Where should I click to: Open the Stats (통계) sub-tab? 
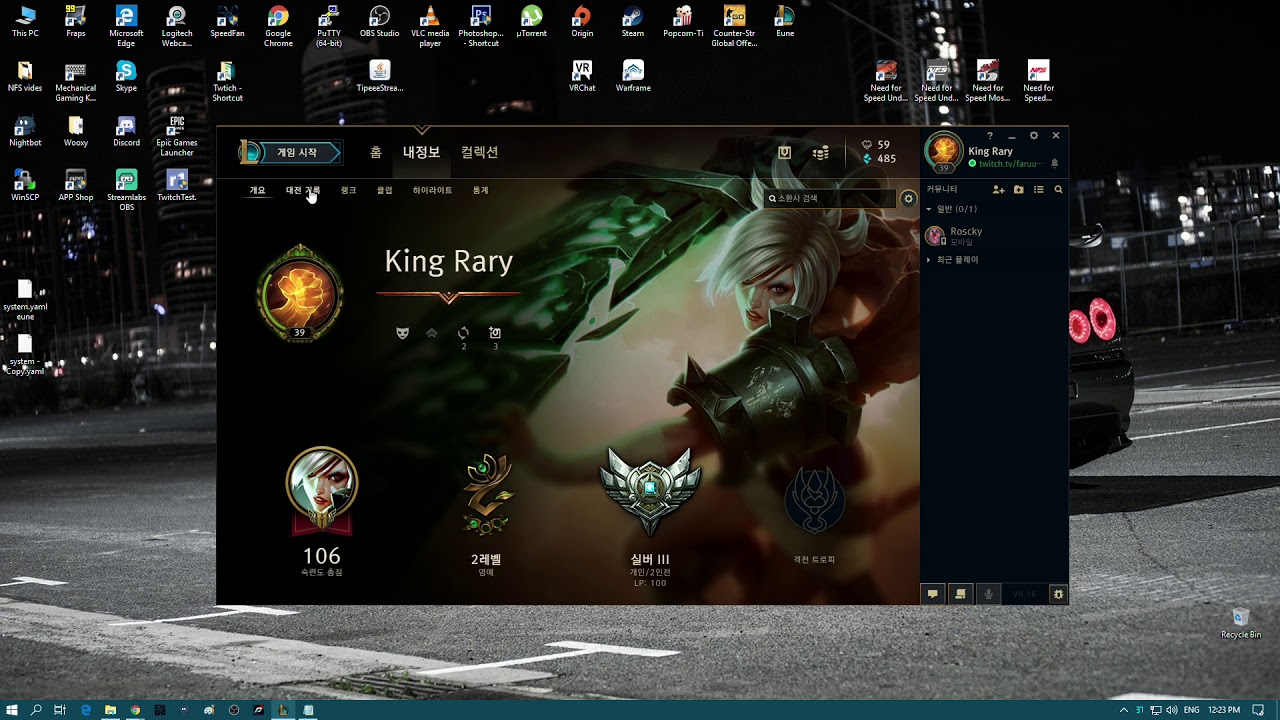pos(480,190)
